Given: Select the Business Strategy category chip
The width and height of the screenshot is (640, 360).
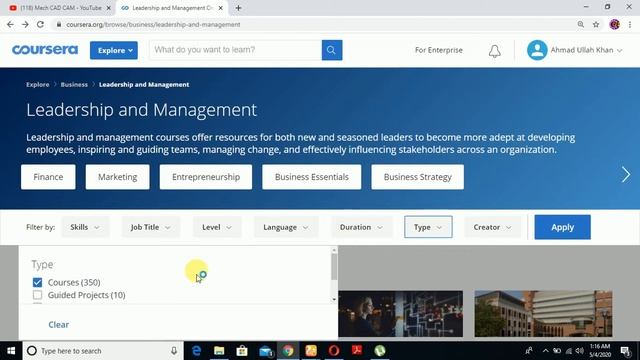Looking at the screenshot, I should pos(418,177).
